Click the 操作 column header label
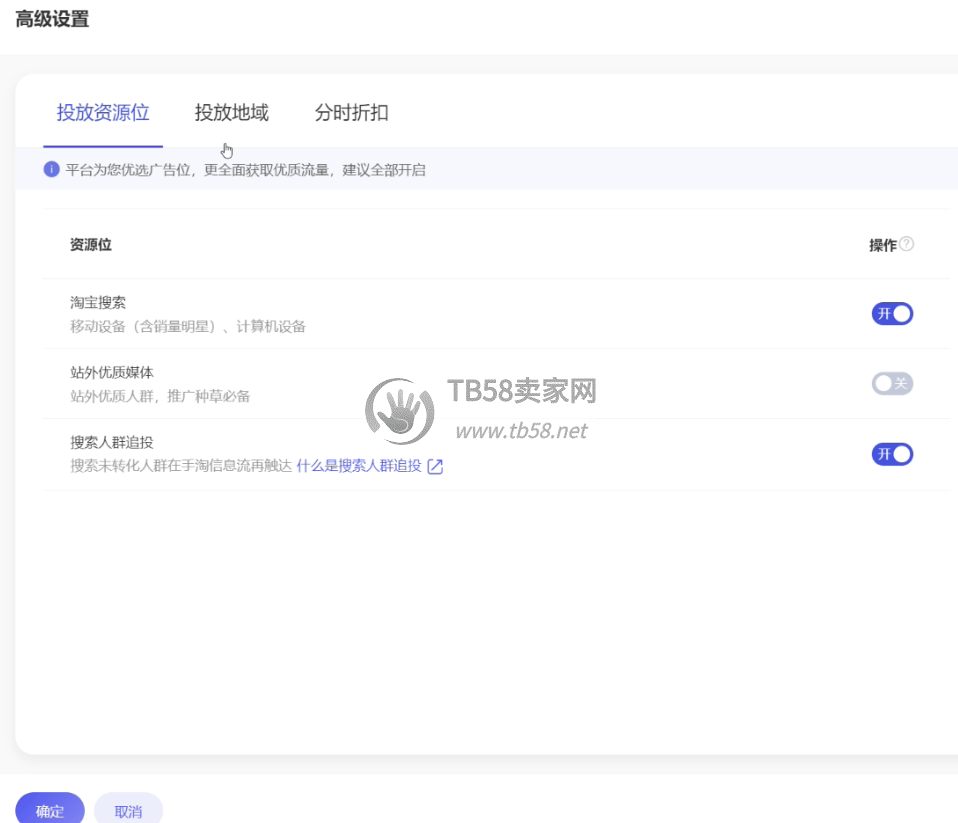The image size is (958, 823). pyautogui.click(x=882, y=245)
